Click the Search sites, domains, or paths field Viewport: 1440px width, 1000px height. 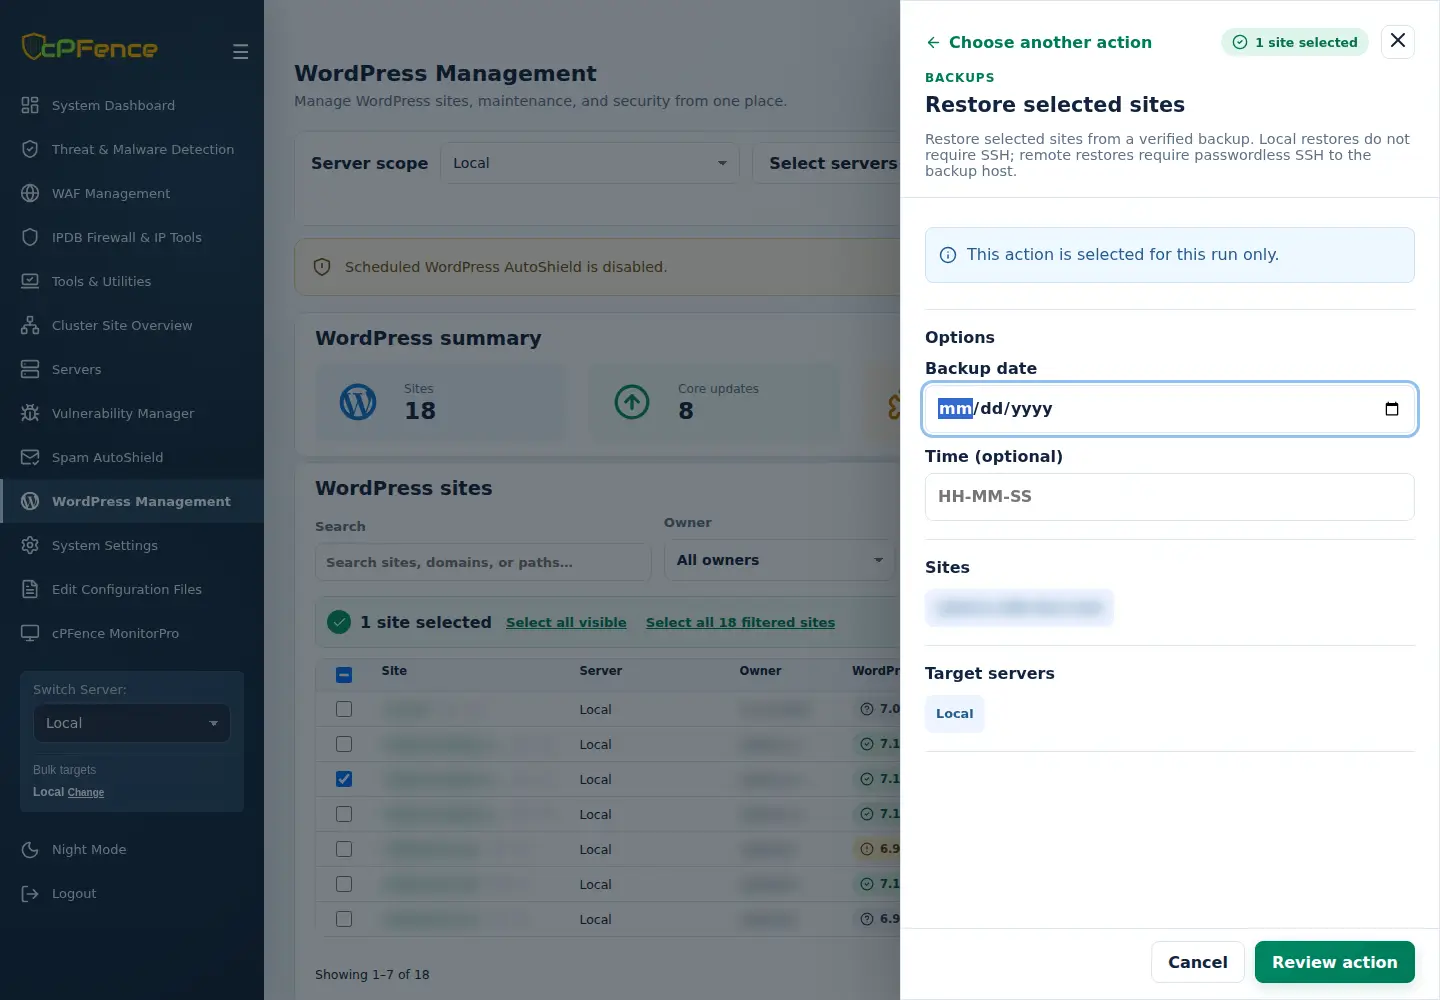coord(483,562)
